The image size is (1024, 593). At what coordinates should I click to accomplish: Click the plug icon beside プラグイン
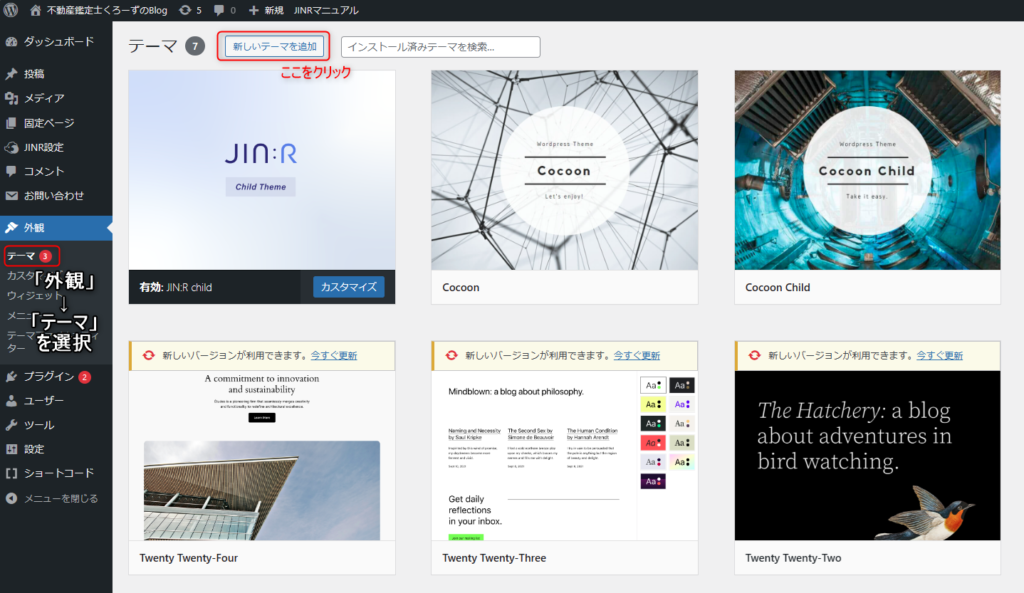pyautogui.click(x=11, y=376)
